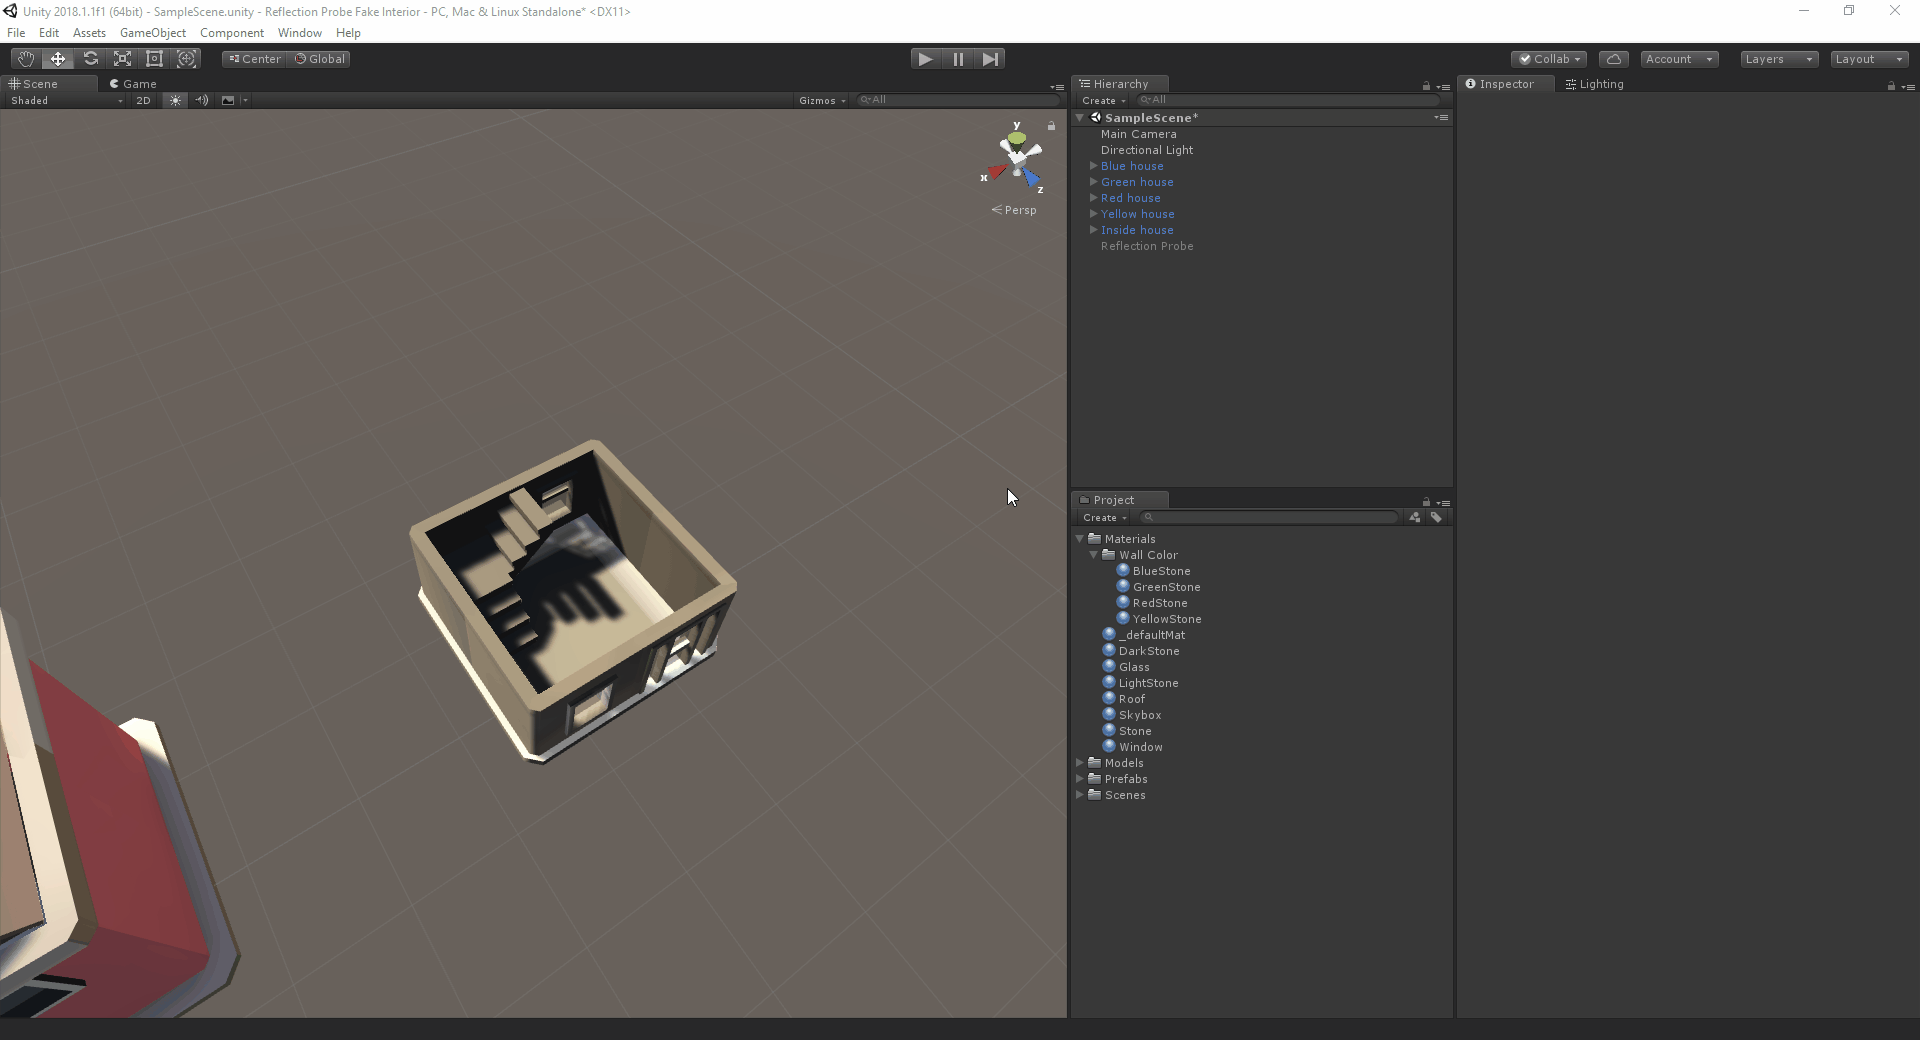
Task: Toggle scene lighting
Action: pyautogui.click(x=175, y=100)
